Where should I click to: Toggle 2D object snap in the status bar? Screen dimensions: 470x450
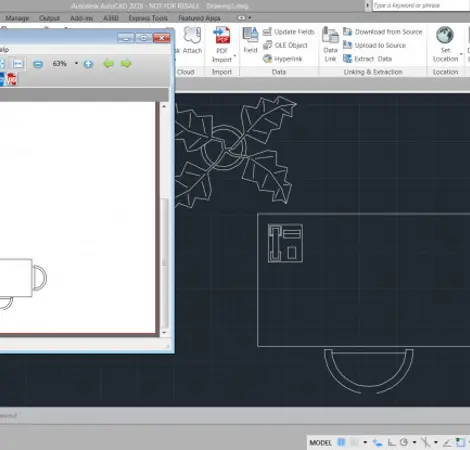pyautogui.click(x=460, y=442)
